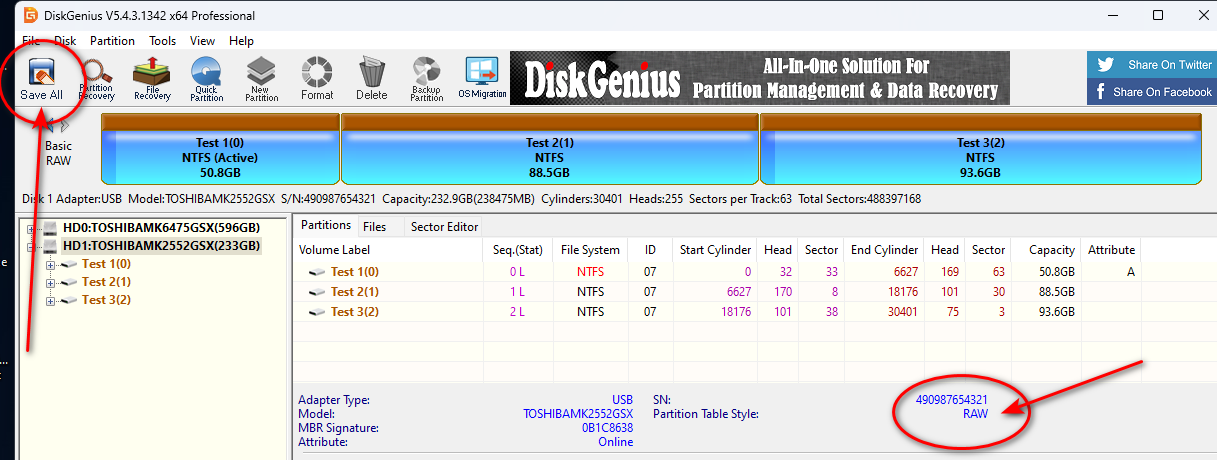Screen dimensions: 1217x460
Task: Click Seq.(Stat) column header
Action: click(x=516, y=250)
